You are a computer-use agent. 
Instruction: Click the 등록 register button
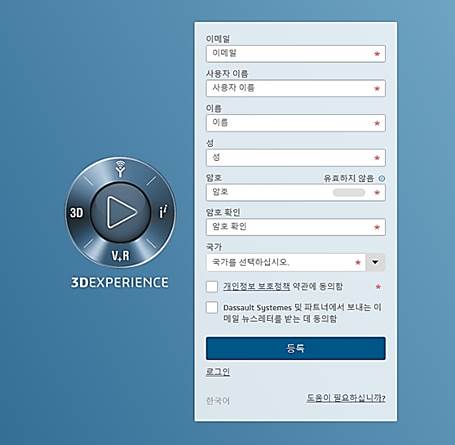296,348
